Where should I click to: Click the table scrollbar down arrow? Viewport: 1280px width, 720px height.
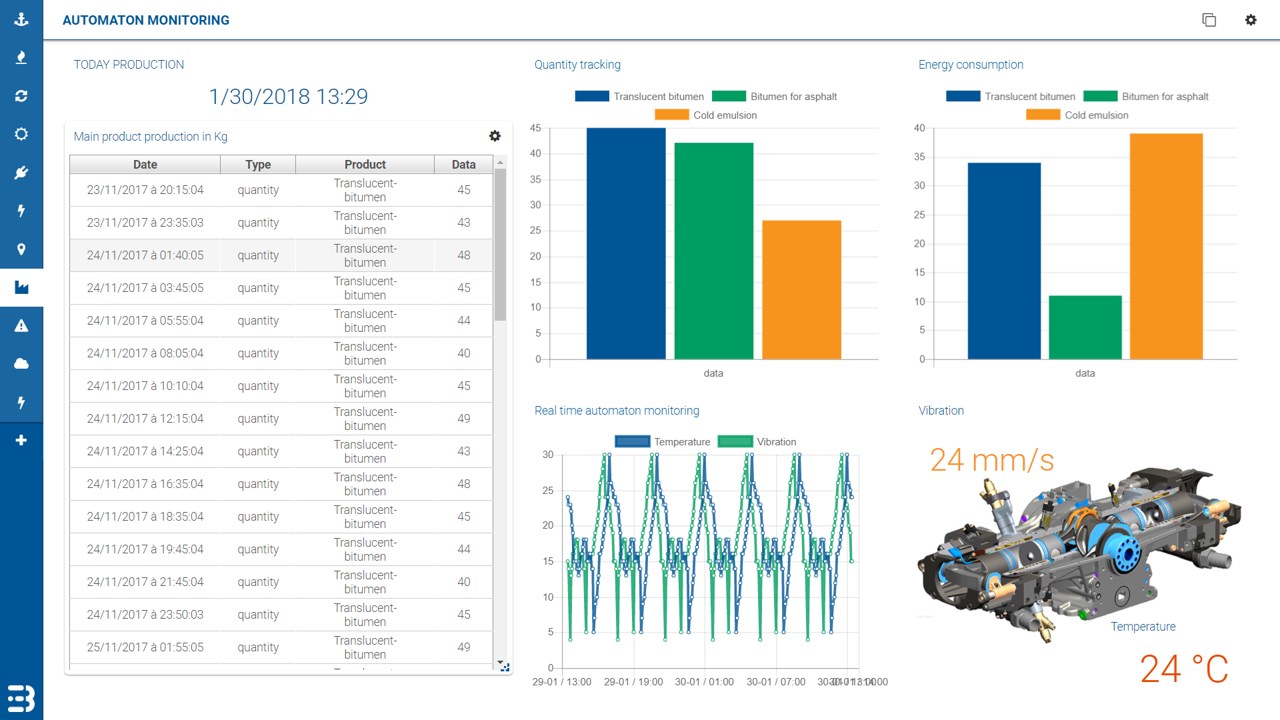pyautogui.click(x=500, y=662)
